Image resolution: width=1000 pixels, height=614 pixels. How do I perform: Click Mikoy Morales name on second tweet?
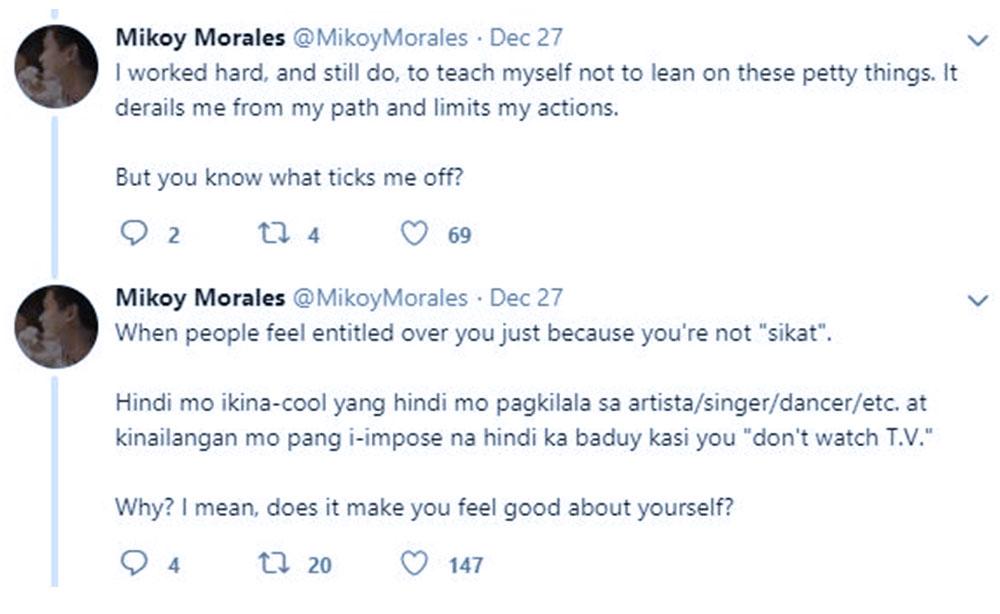tap(197, 297)
